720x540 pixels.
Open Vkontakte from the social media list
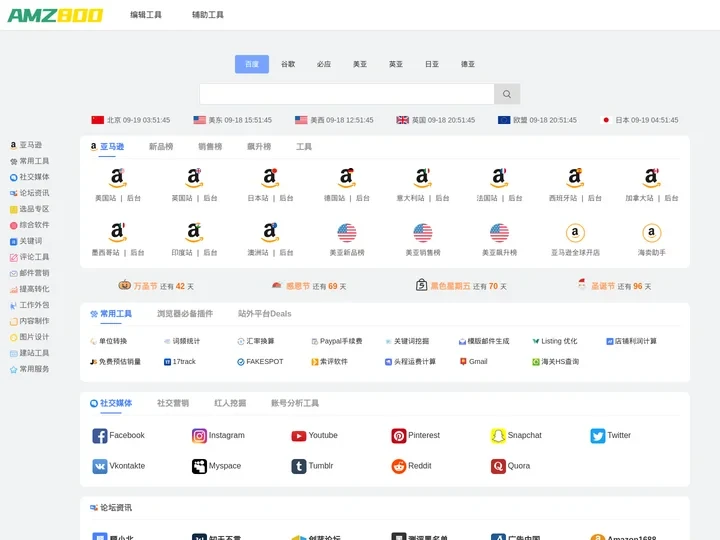pyautogui.click(x=118, y=466)
